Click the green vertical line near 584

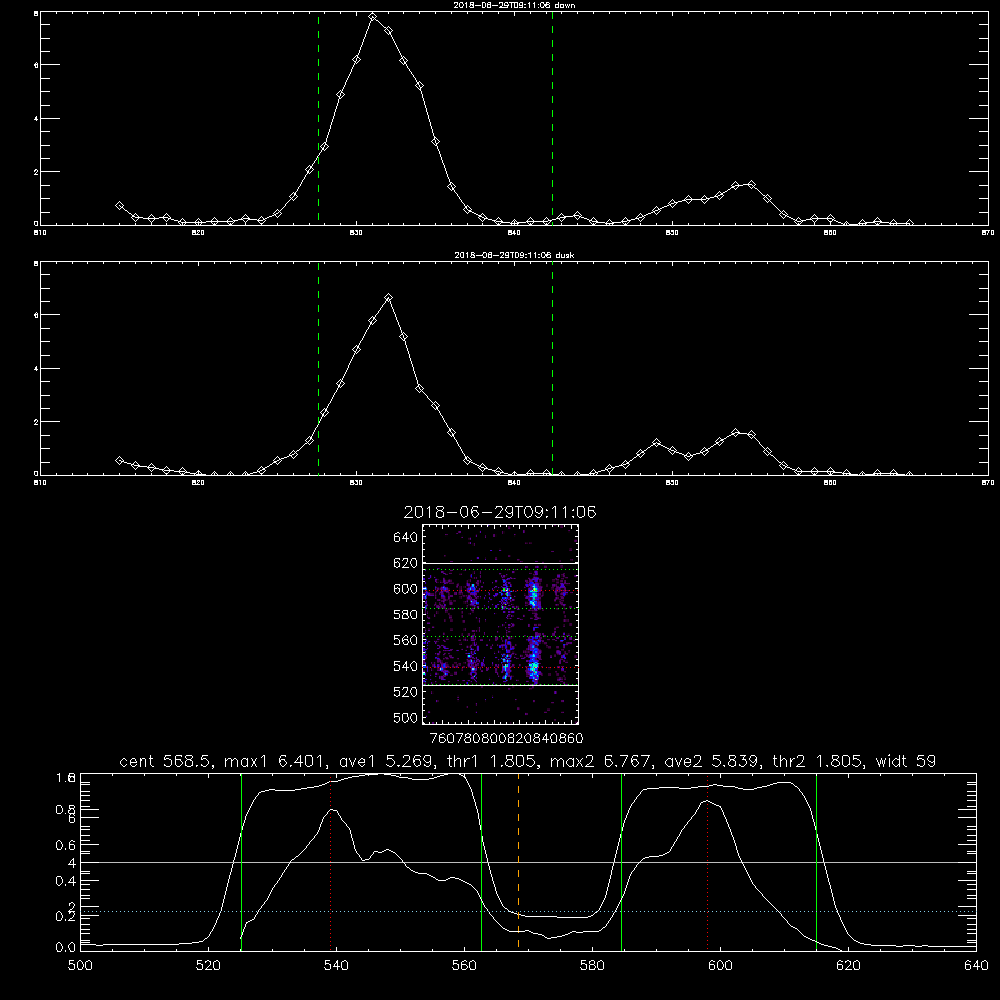pyautogui.click(x=621, y=861)
